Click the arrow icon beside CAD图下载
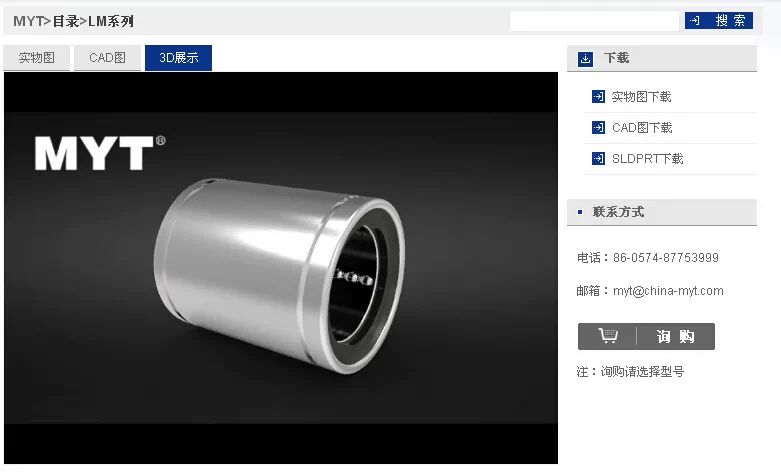 tap(598, 127)
